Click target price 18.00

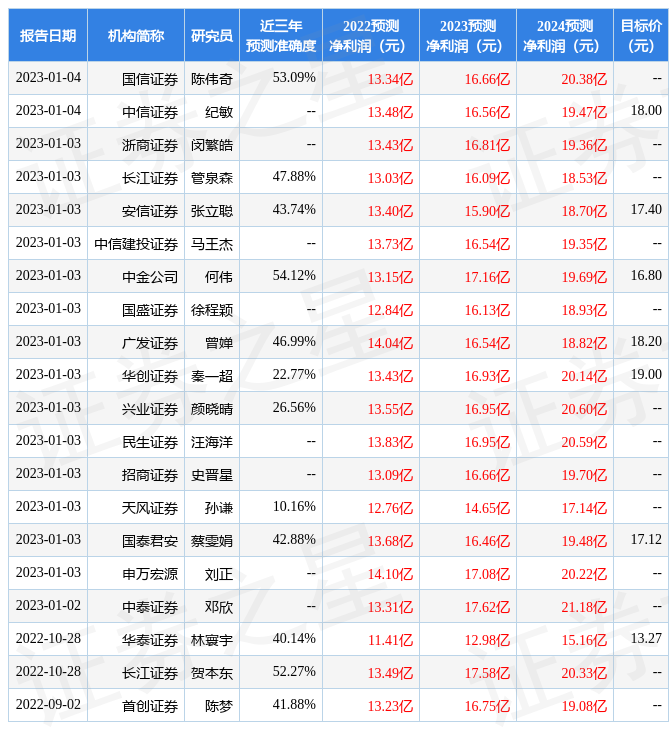(646, 111)
